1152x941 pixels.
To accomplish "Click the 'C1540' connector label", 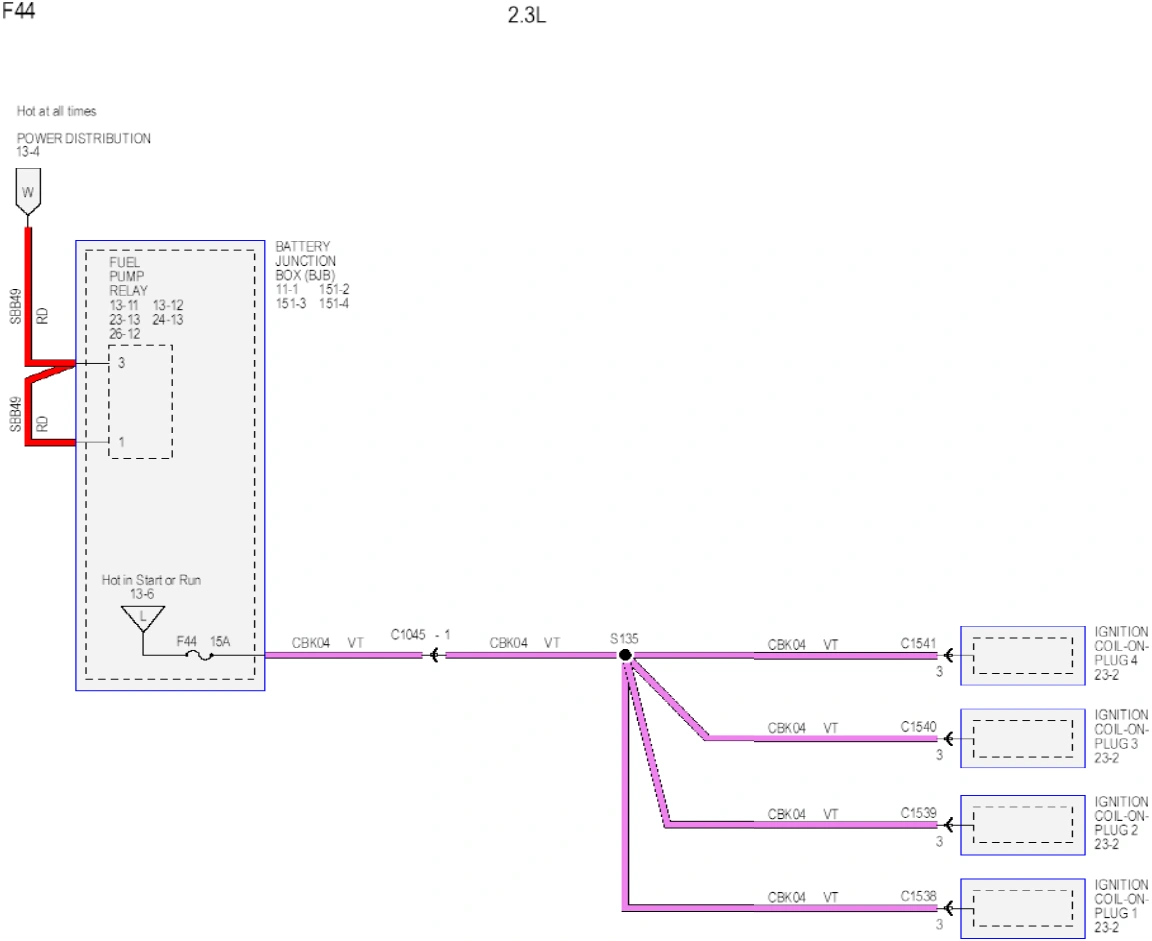I will pos(918,727).
